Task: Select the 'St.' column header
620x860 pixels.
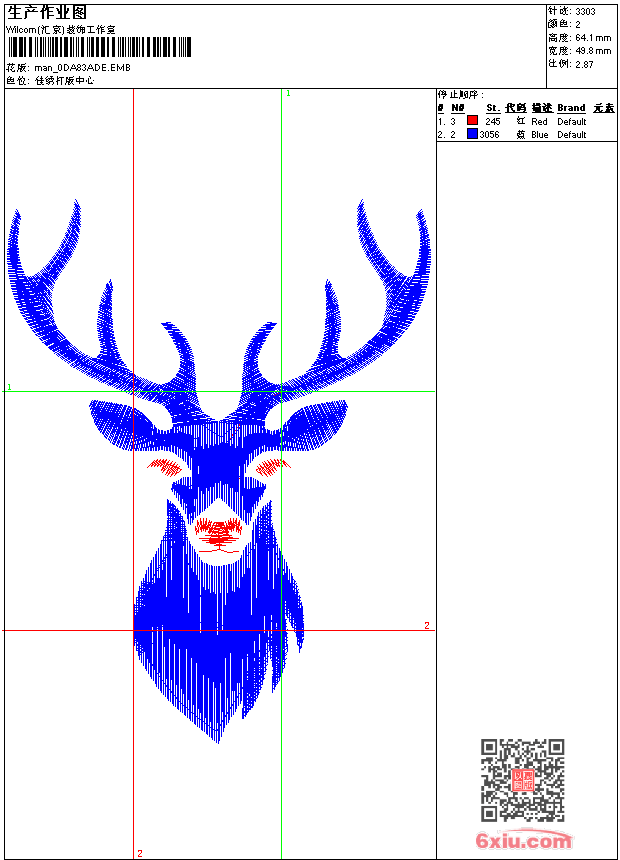Action: 492,108
